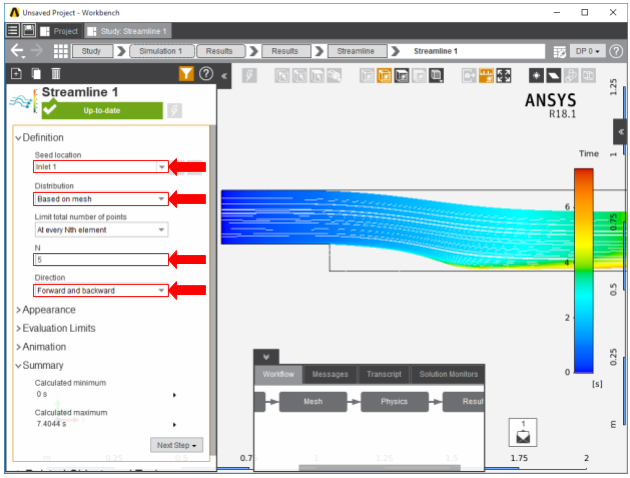Click the Streamline breadcrumb button
The height and width of the screenshot is (478, 630).
[357, 51]
